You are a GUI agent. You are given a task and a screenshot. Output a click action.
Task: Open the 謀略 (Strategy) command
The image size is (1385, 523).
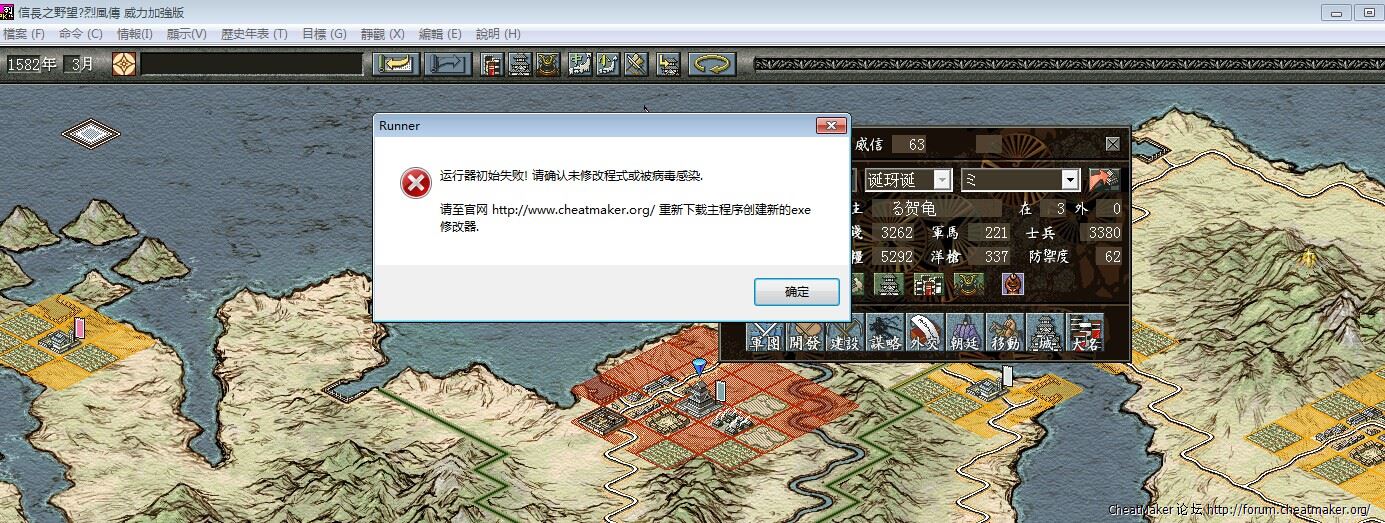885,333
